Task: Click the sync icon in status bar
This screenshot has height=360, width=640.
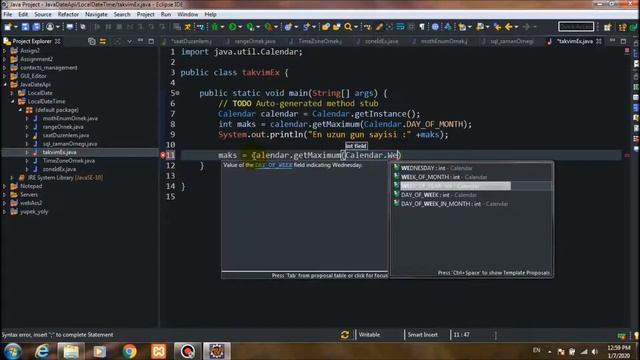Action: [345, 335]
